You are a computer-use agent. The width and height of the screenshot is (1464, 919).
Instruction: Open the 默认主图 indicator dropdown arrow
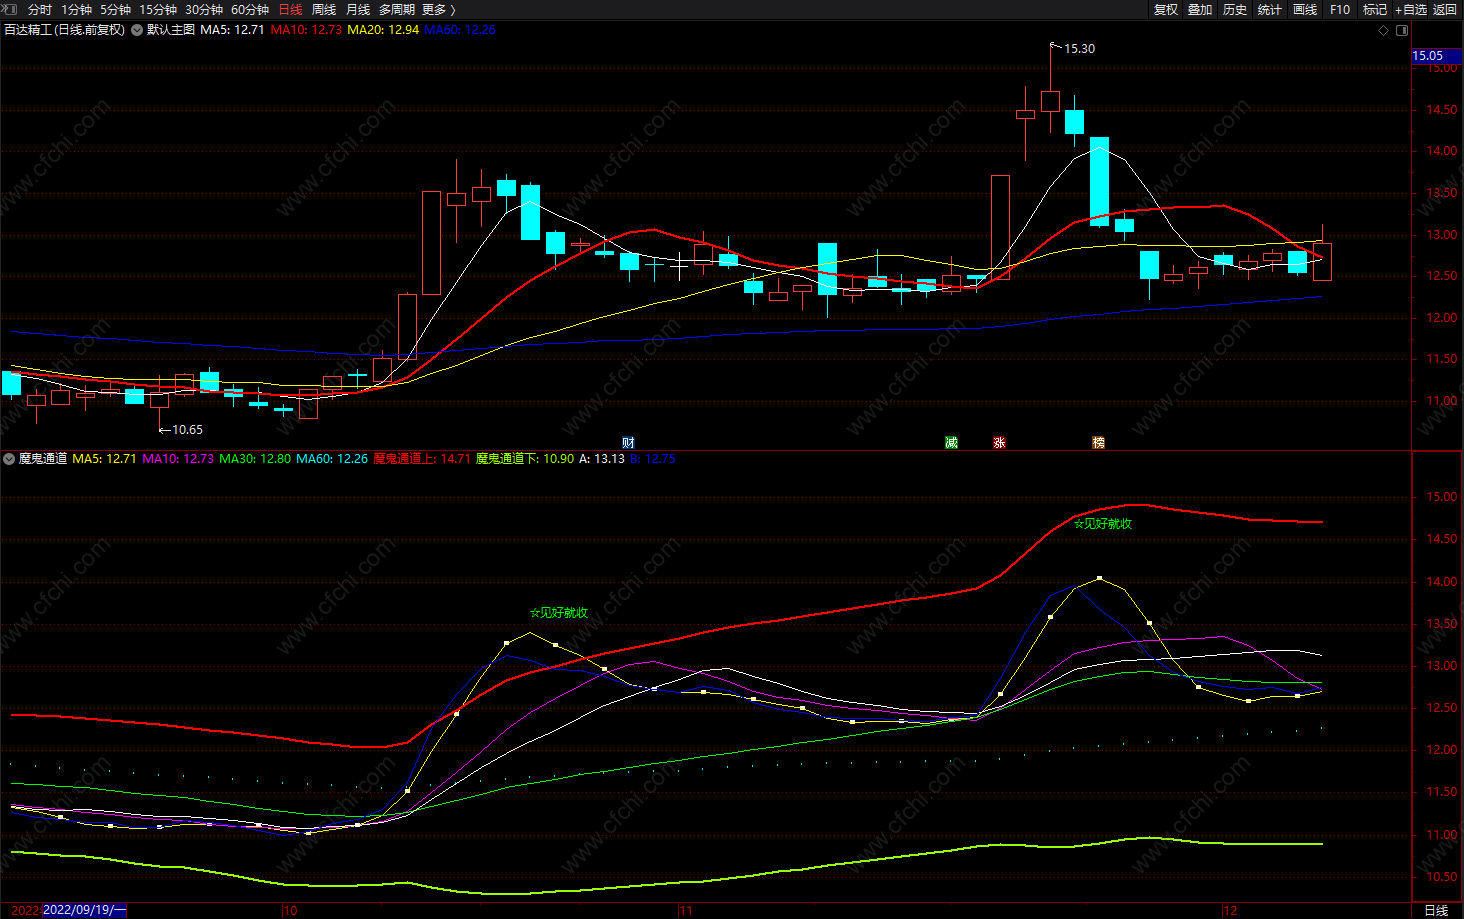tap(137, 30)
